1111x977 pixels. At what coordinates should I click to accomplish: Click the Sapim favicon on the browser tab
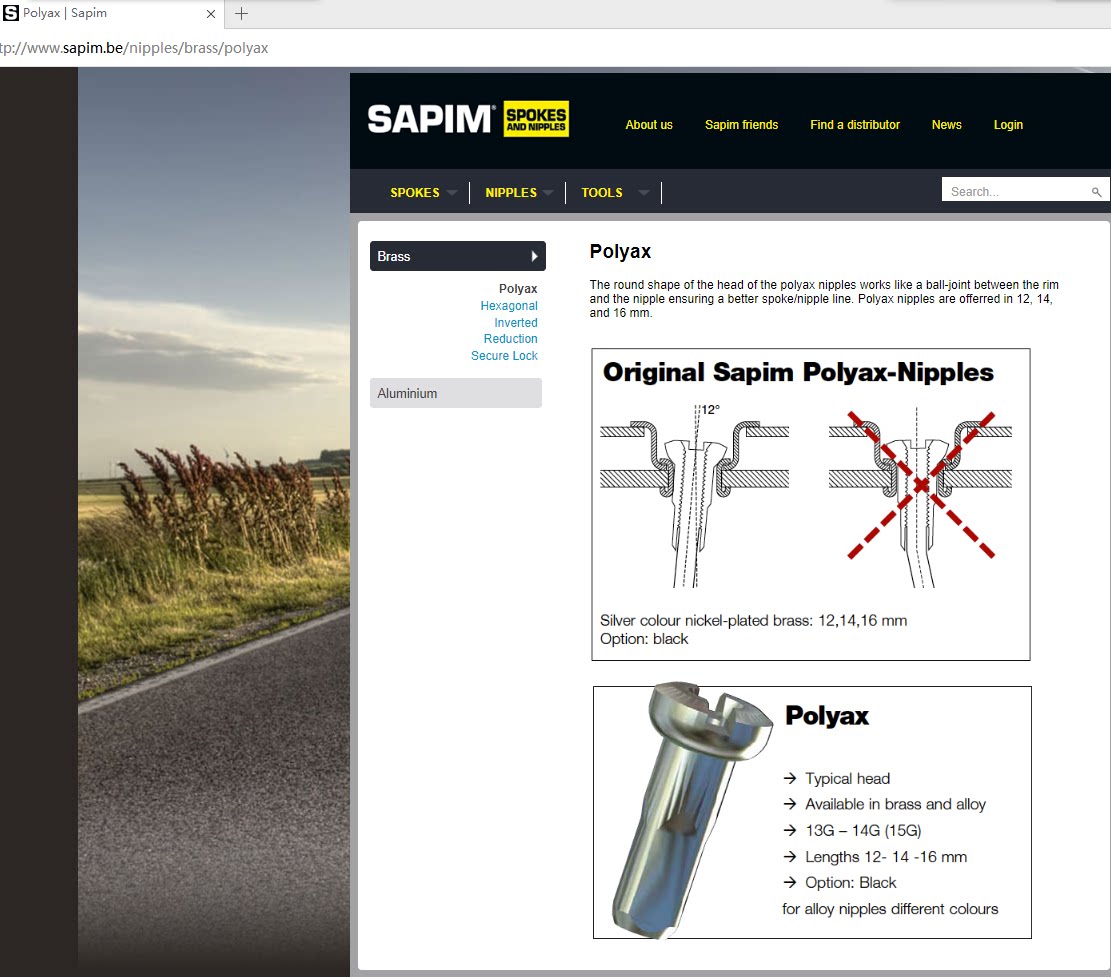[11, 13]
